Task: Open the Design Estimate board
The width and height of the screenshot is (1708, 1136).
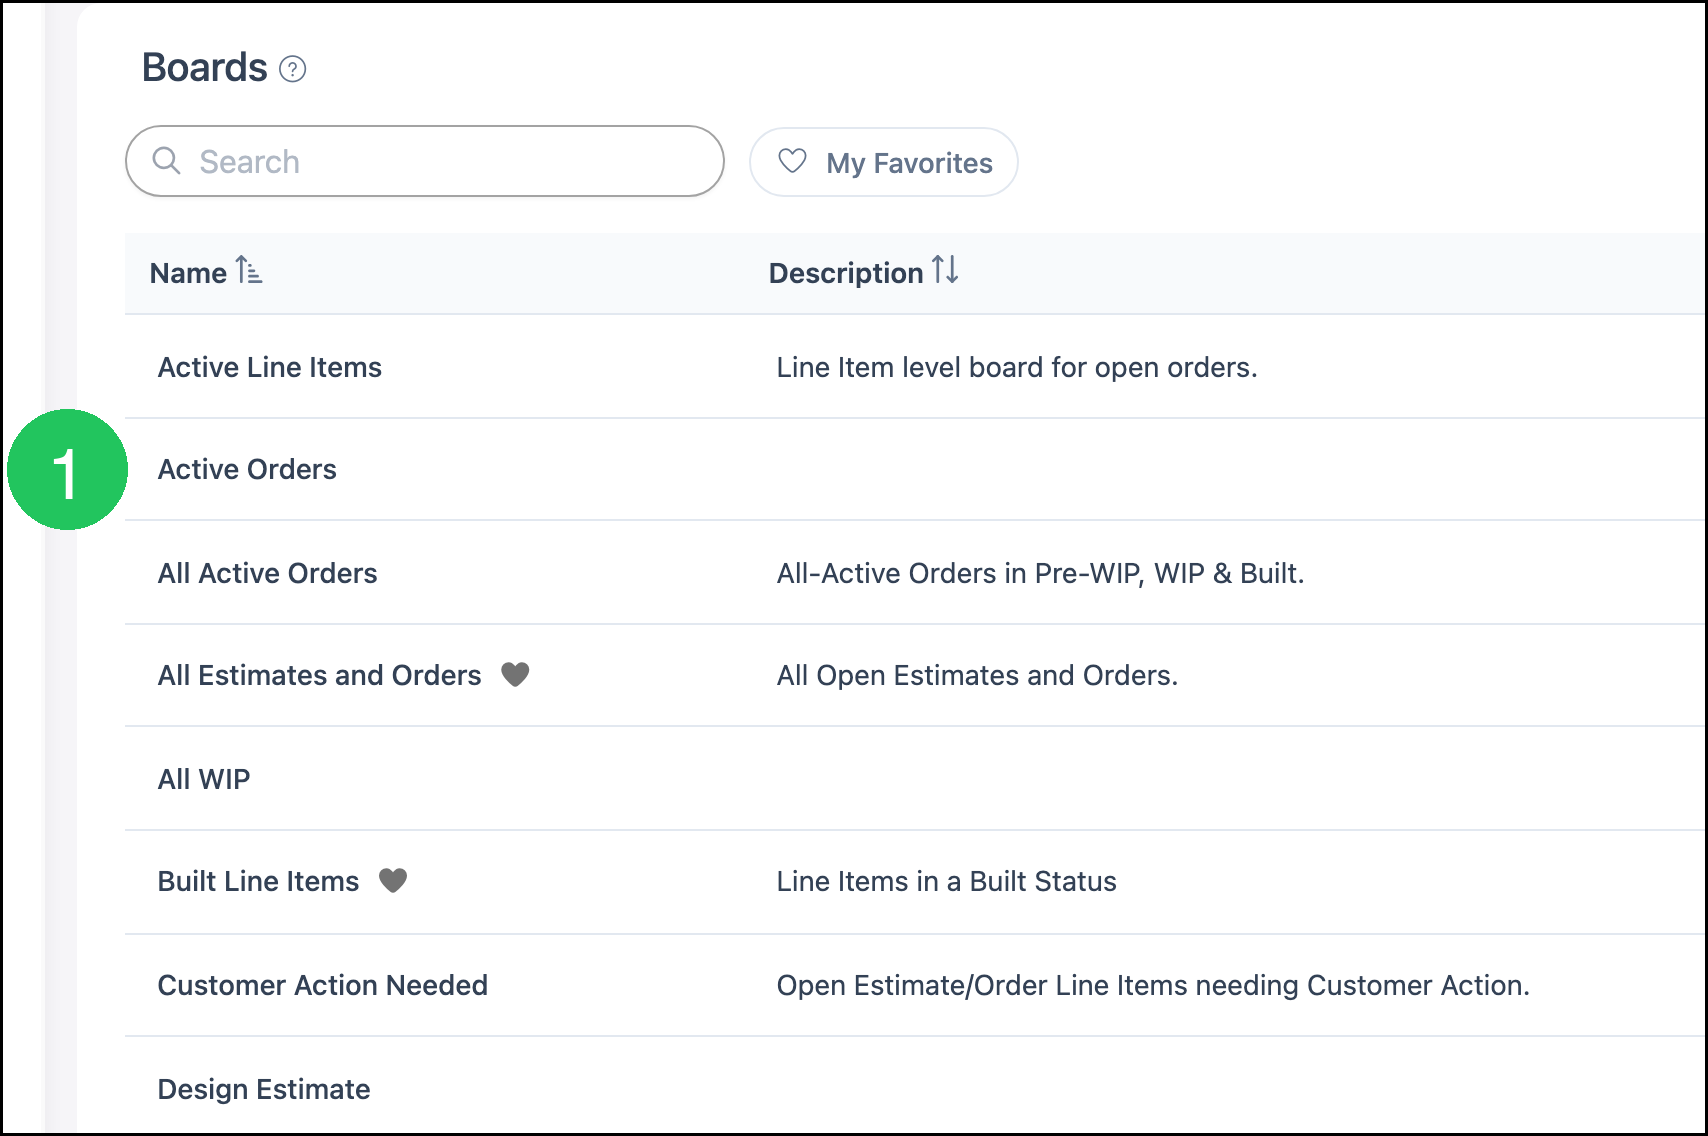Action: coord(264,1089)
